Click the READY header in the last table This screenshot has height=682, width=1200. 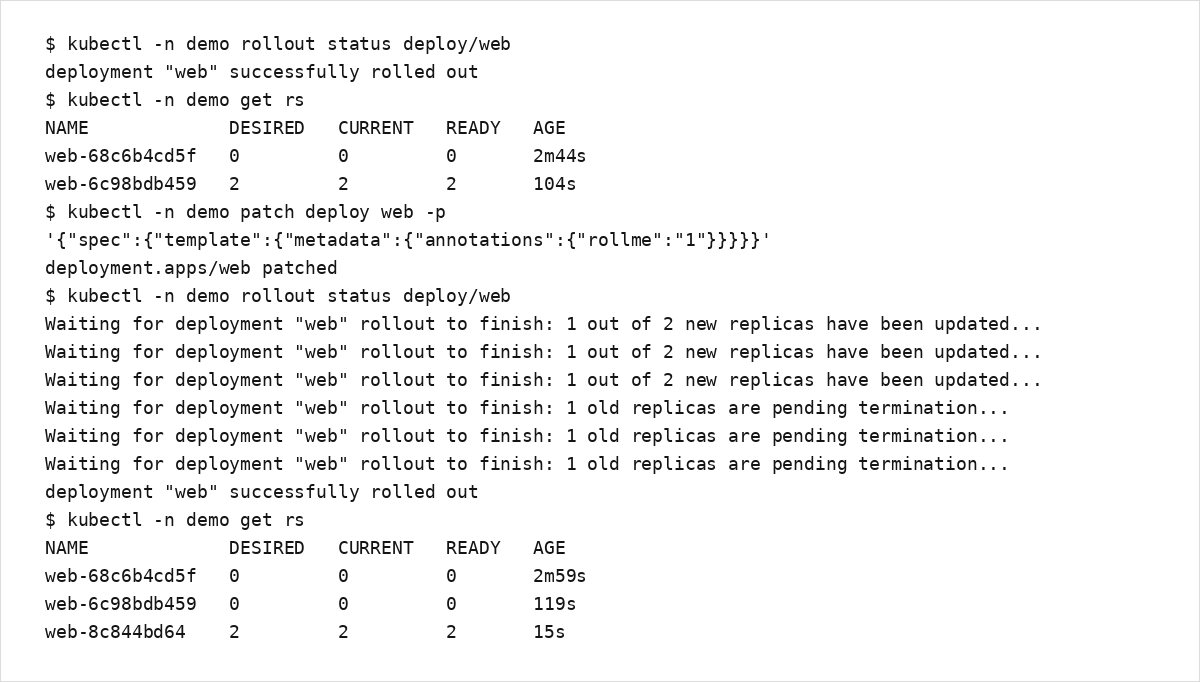(x=473, y=548)
